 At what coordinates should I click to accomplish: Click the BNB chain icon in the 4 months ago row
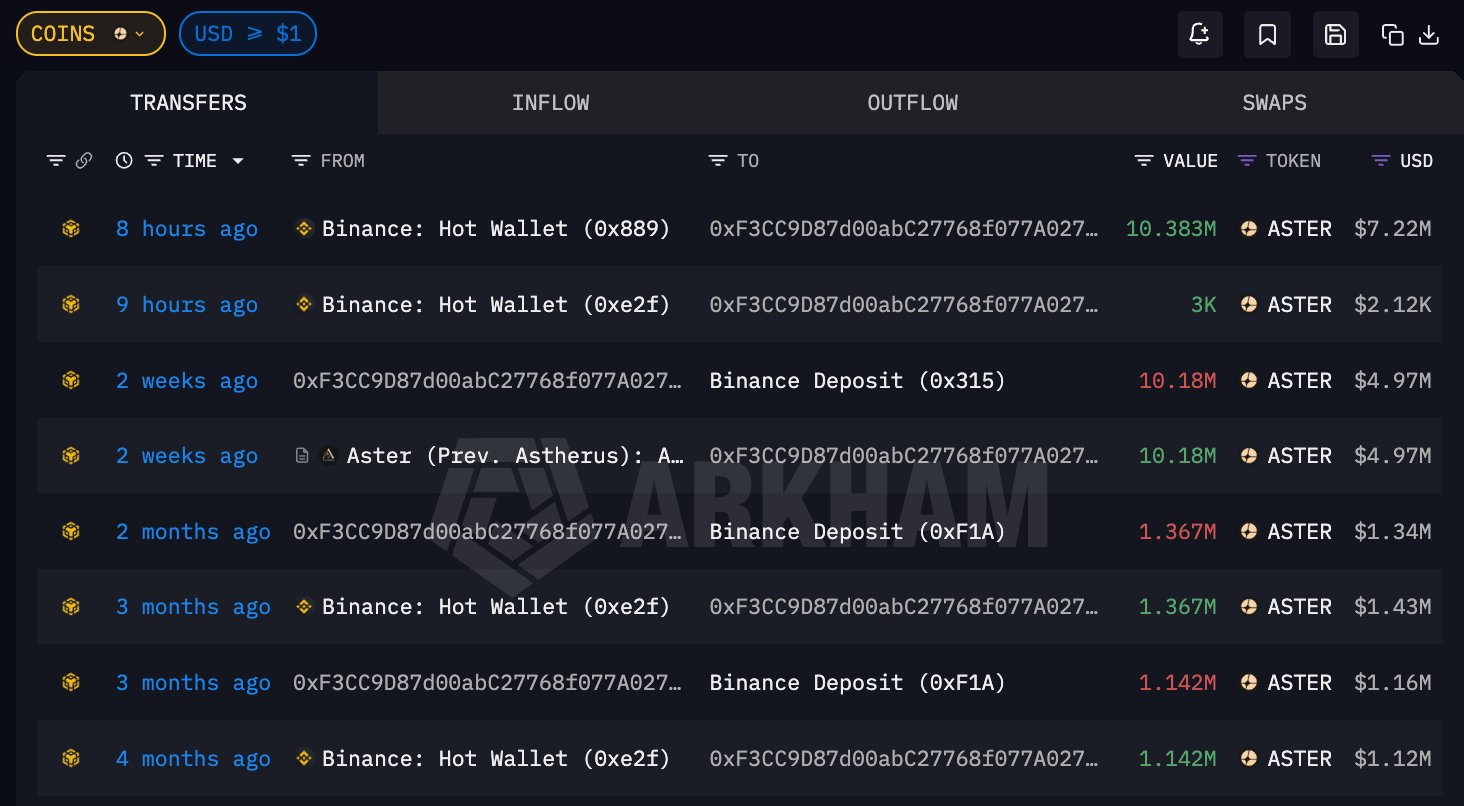(x=70, y=759)
